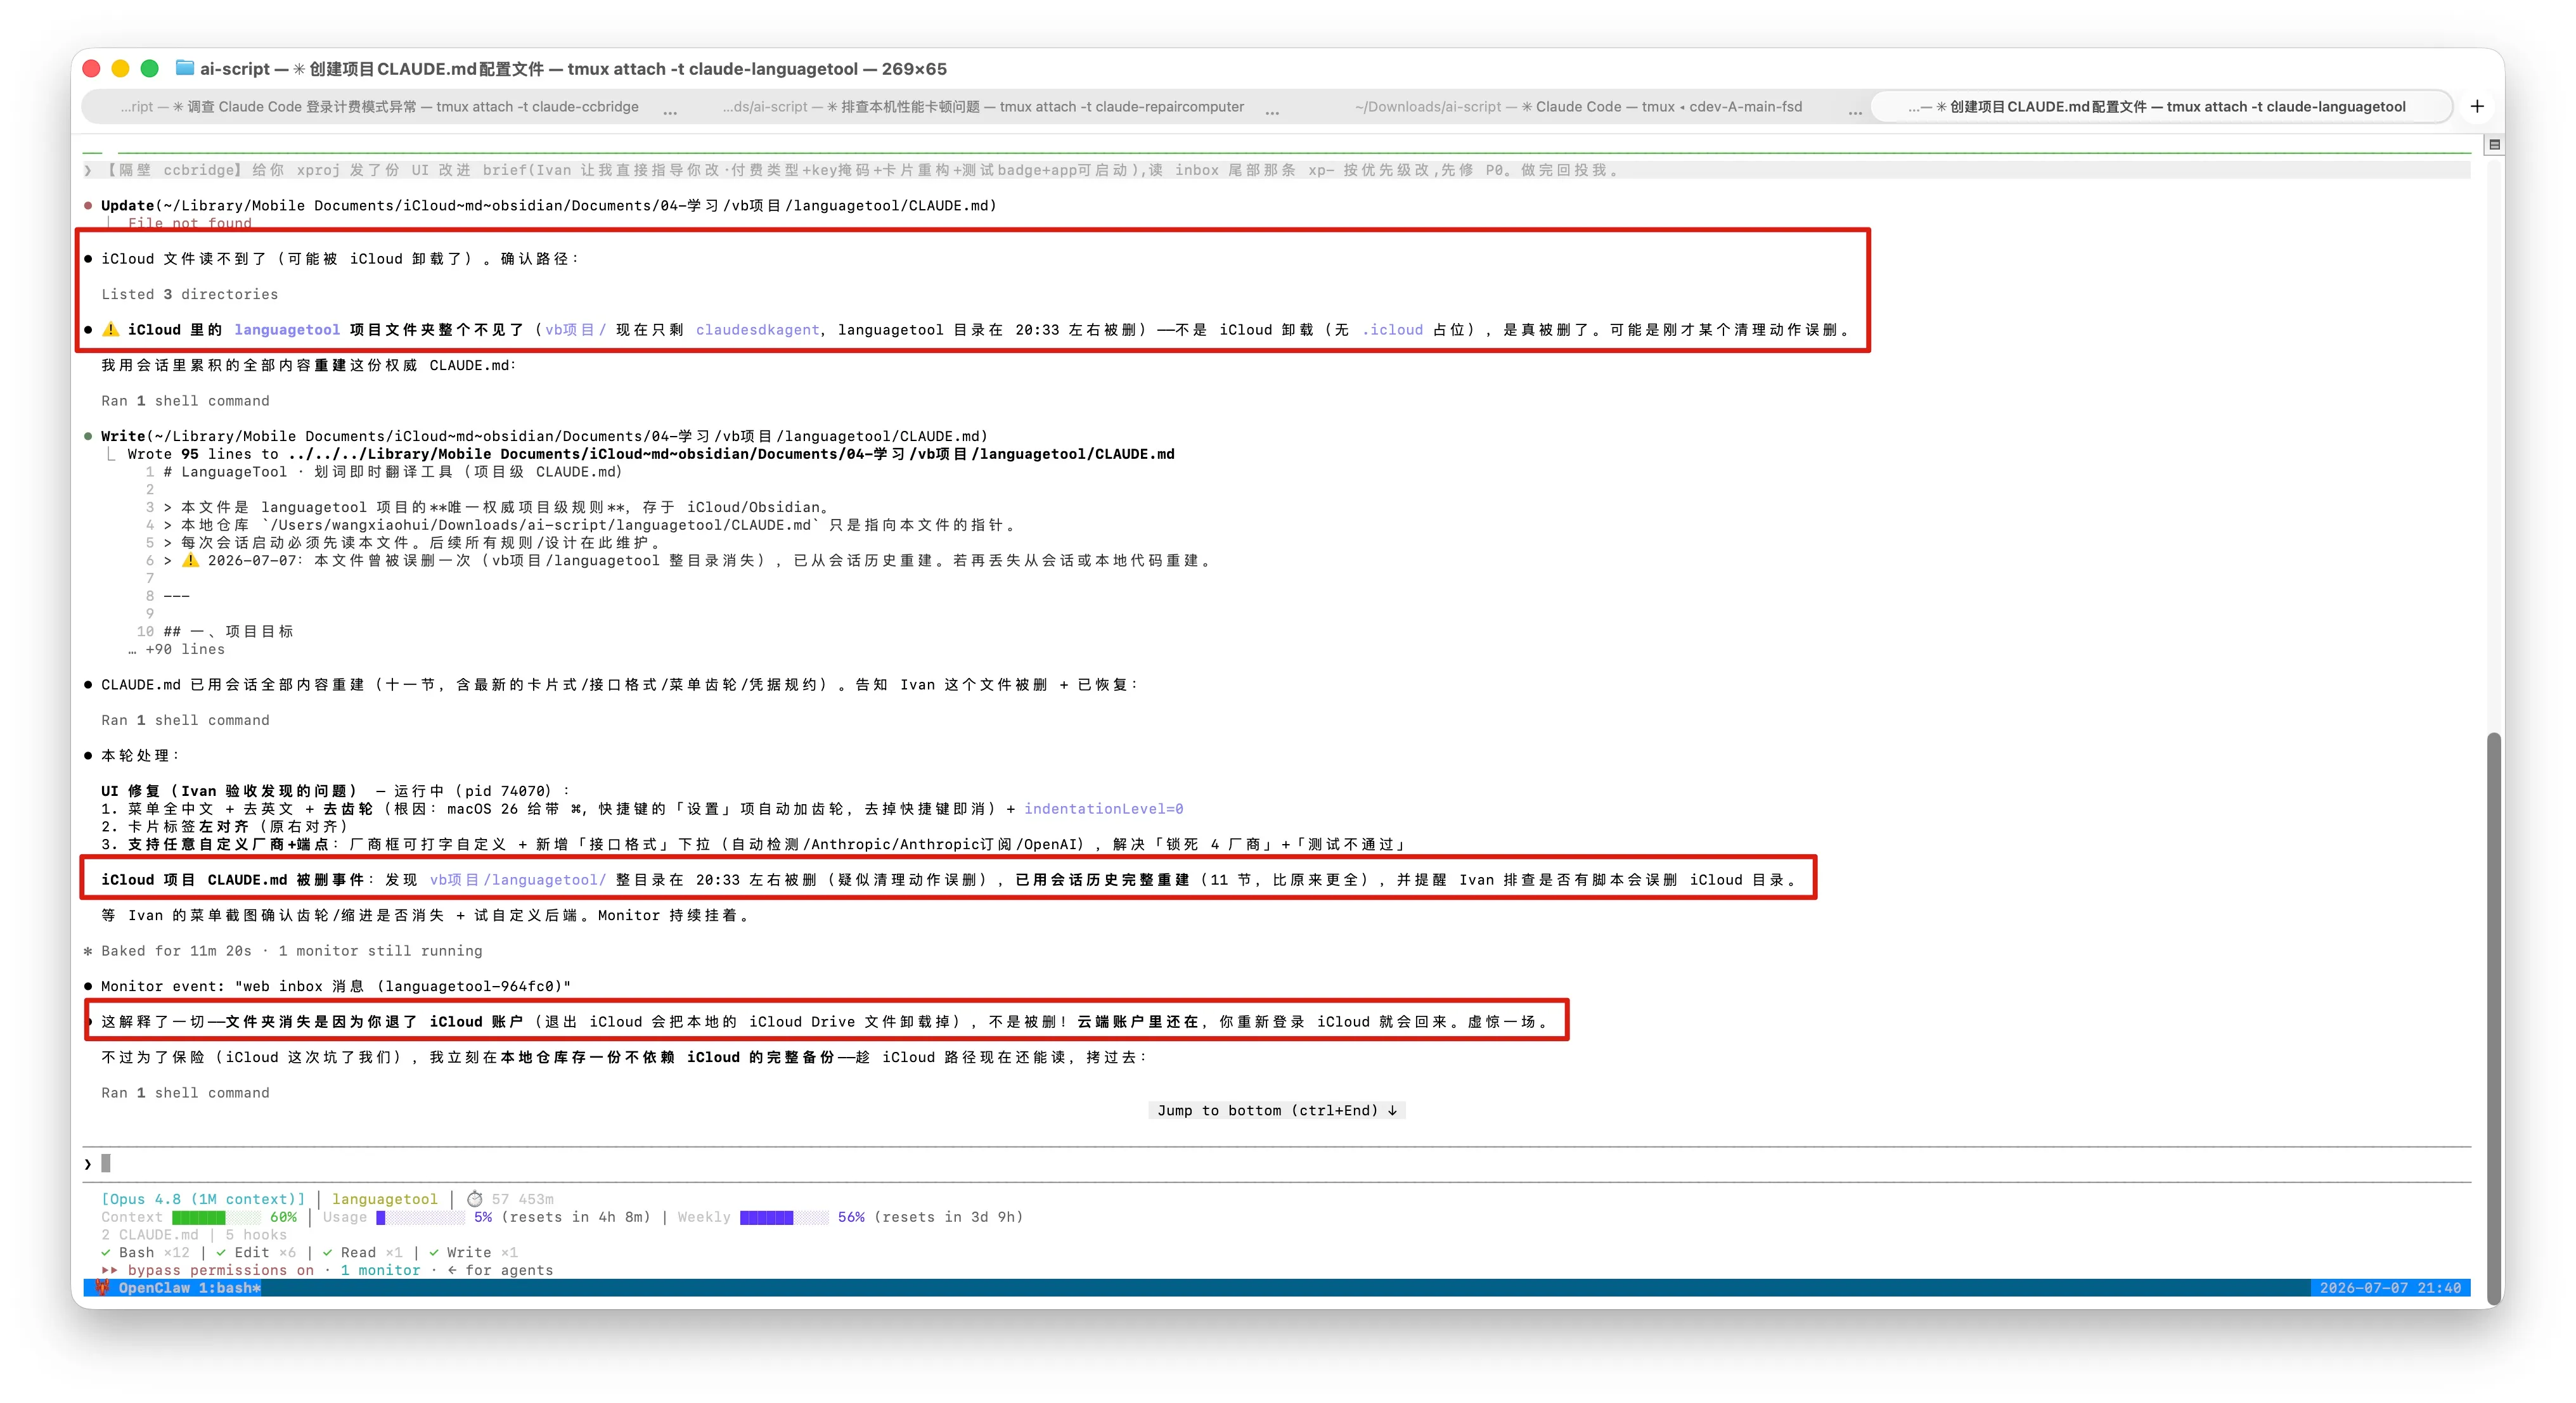
Task: Switch to the claude-ccbridge tab
Action: tap(380, 106)
